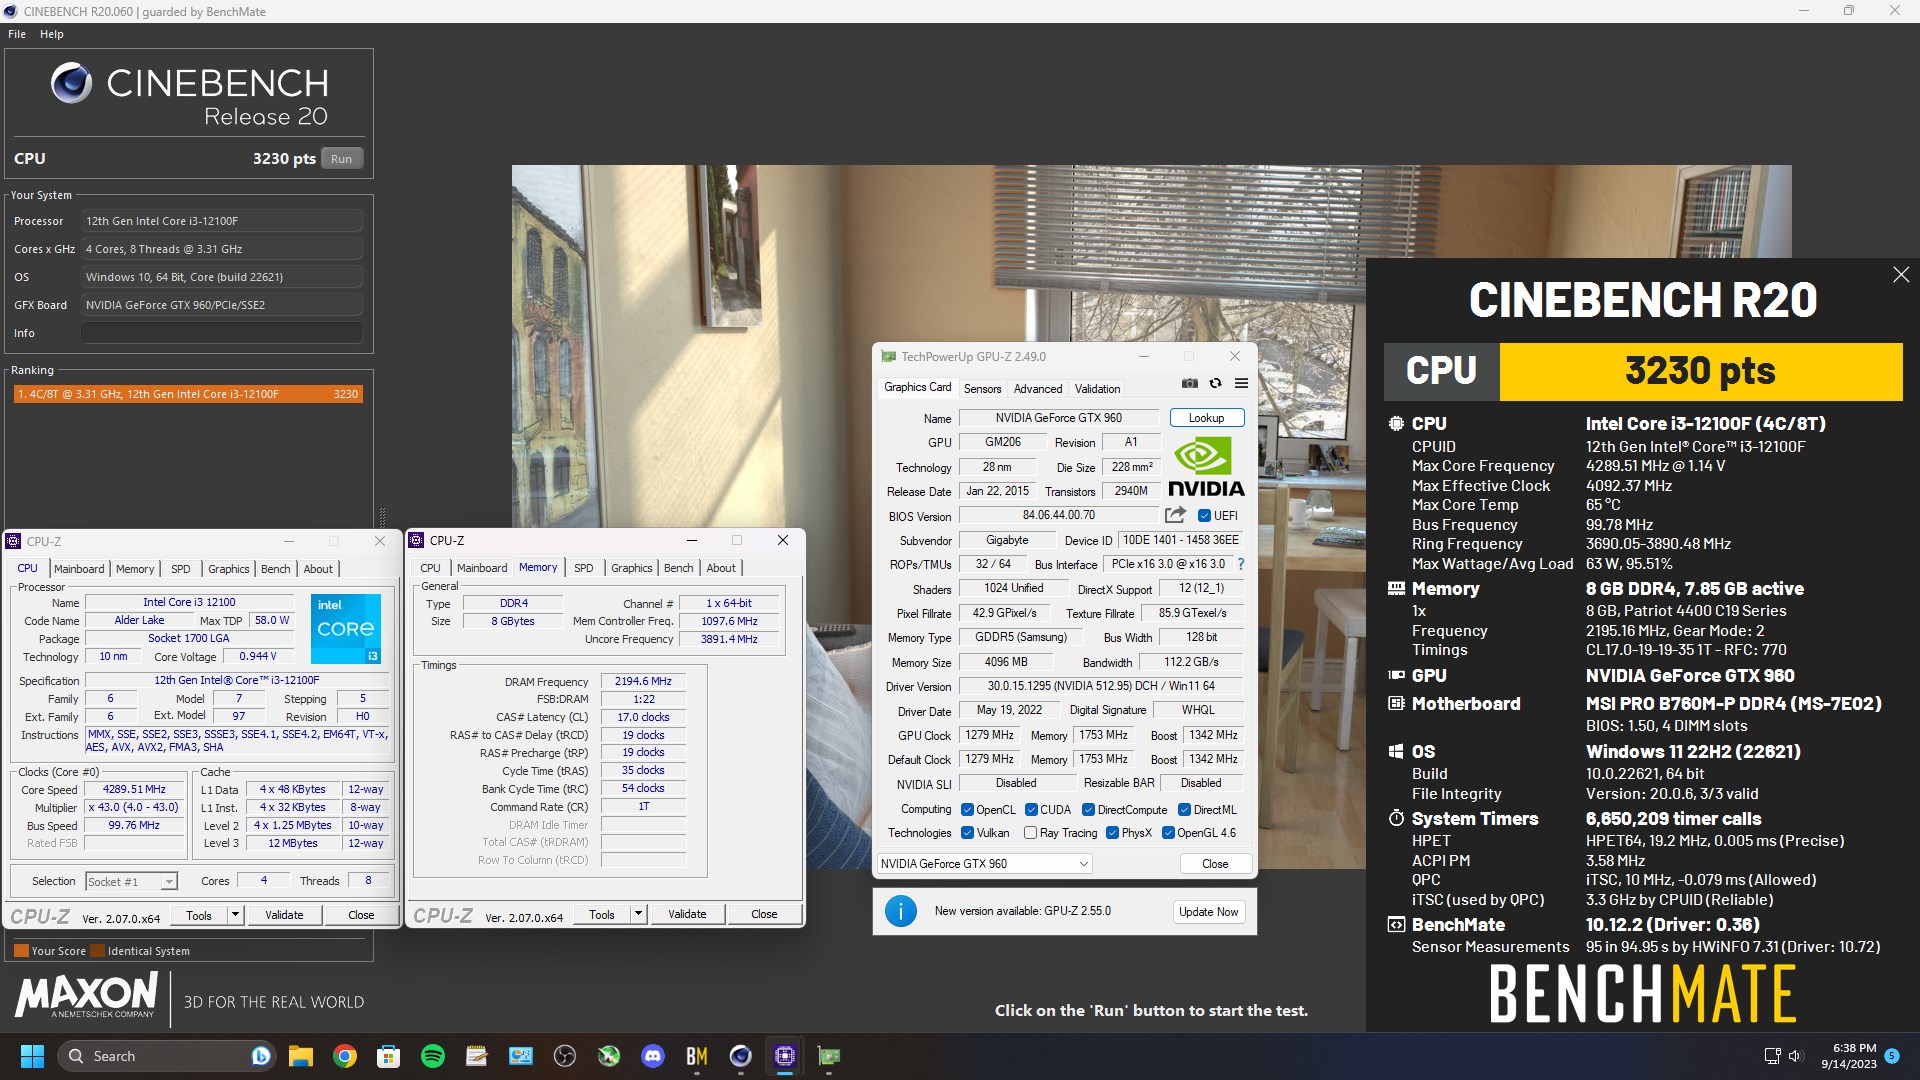The image size is (1920, 1080).
Task: Click GPU-Z screenshot camera icon
Action: [x=1189, y=383]
